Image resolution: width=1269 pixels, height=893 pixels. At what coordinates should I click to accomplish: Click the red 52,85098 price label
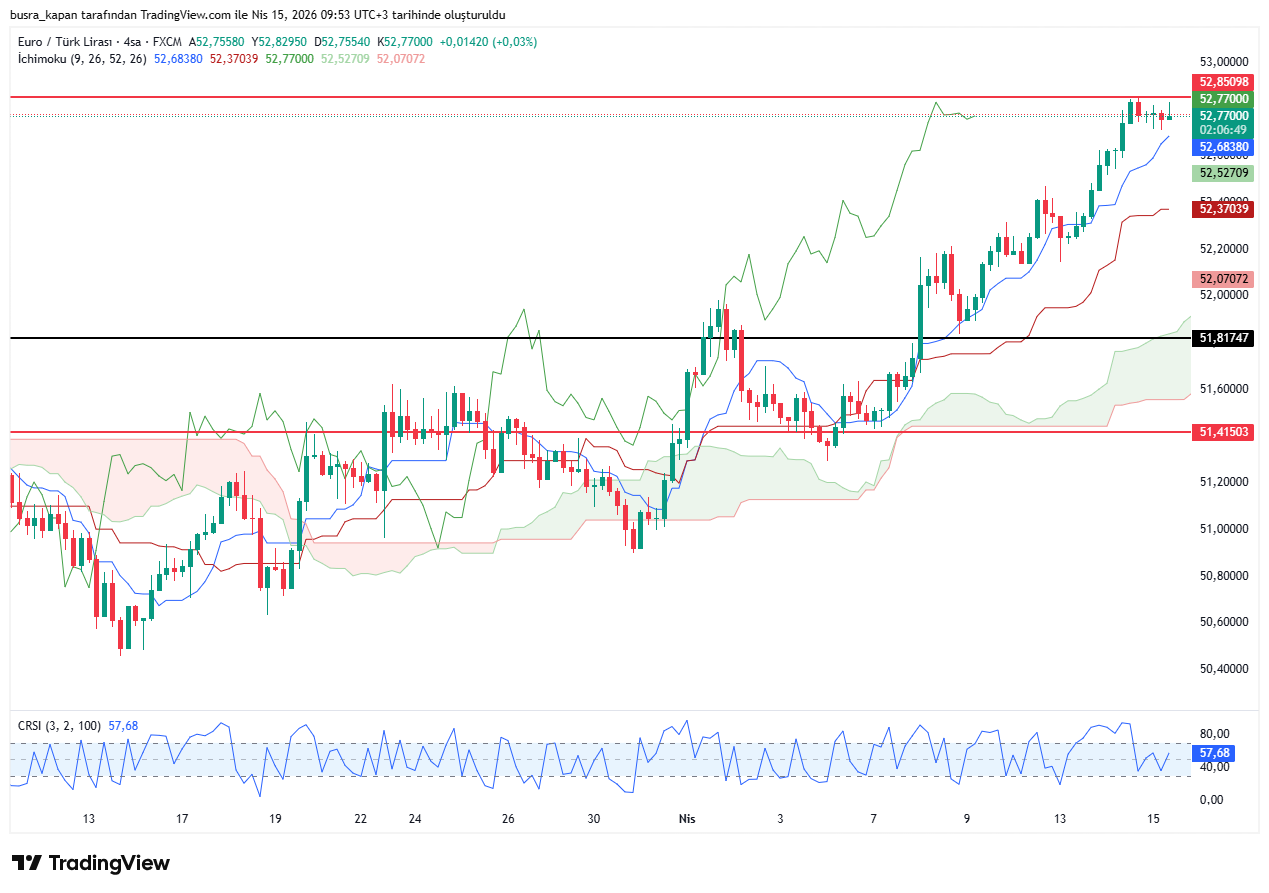tap(1223, 82)
